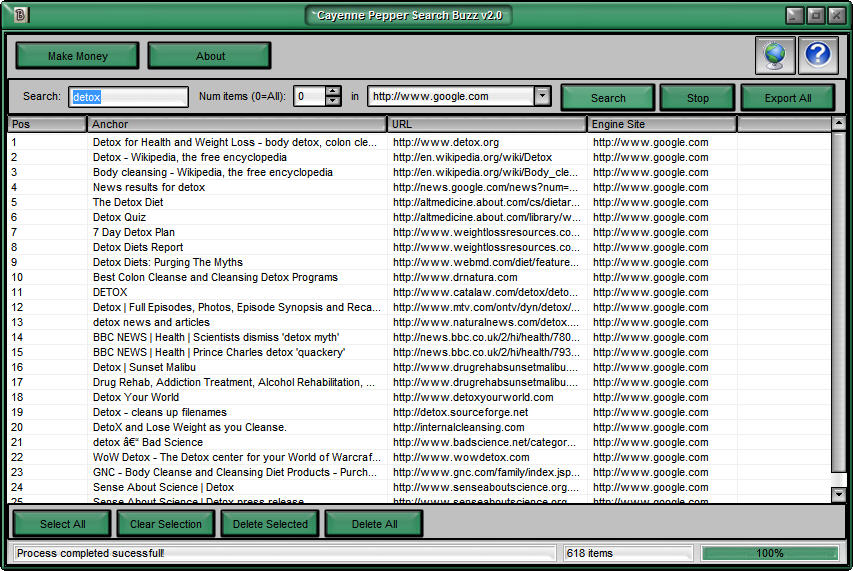Image resolution: width=853 pixels, height=571 pixels.
Task: Click the app logo icon in title bar
Action: [20, 15]
